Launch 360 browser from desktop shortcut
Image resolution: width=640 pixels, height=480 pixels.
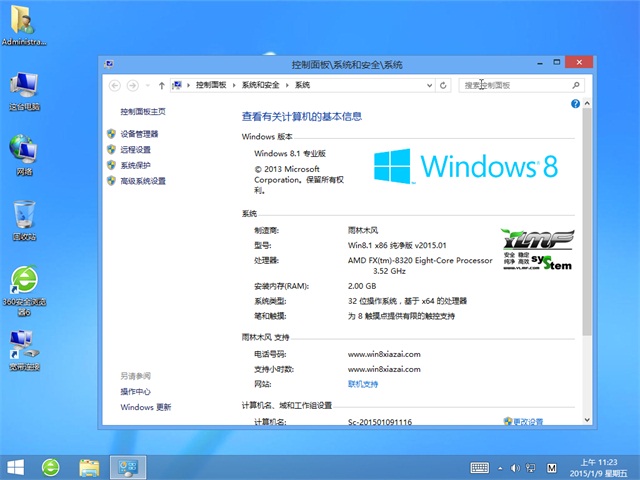[24, 285]
